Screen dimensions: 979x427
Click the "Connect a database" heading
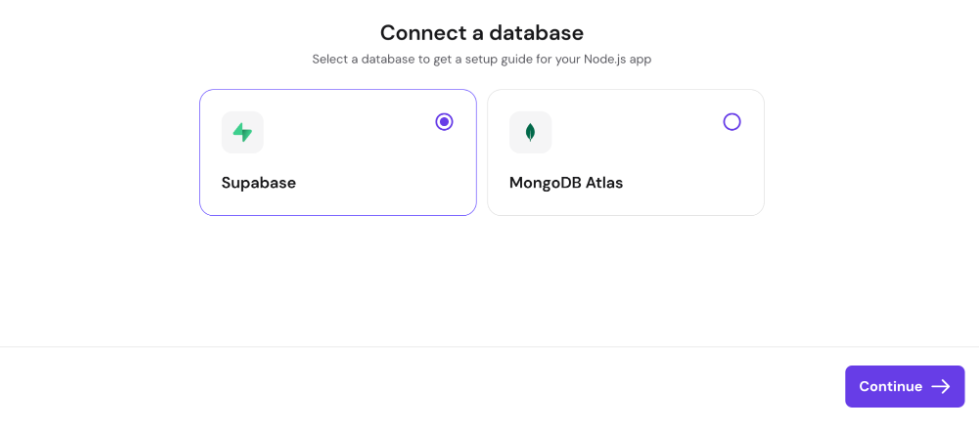pos(482,32)
